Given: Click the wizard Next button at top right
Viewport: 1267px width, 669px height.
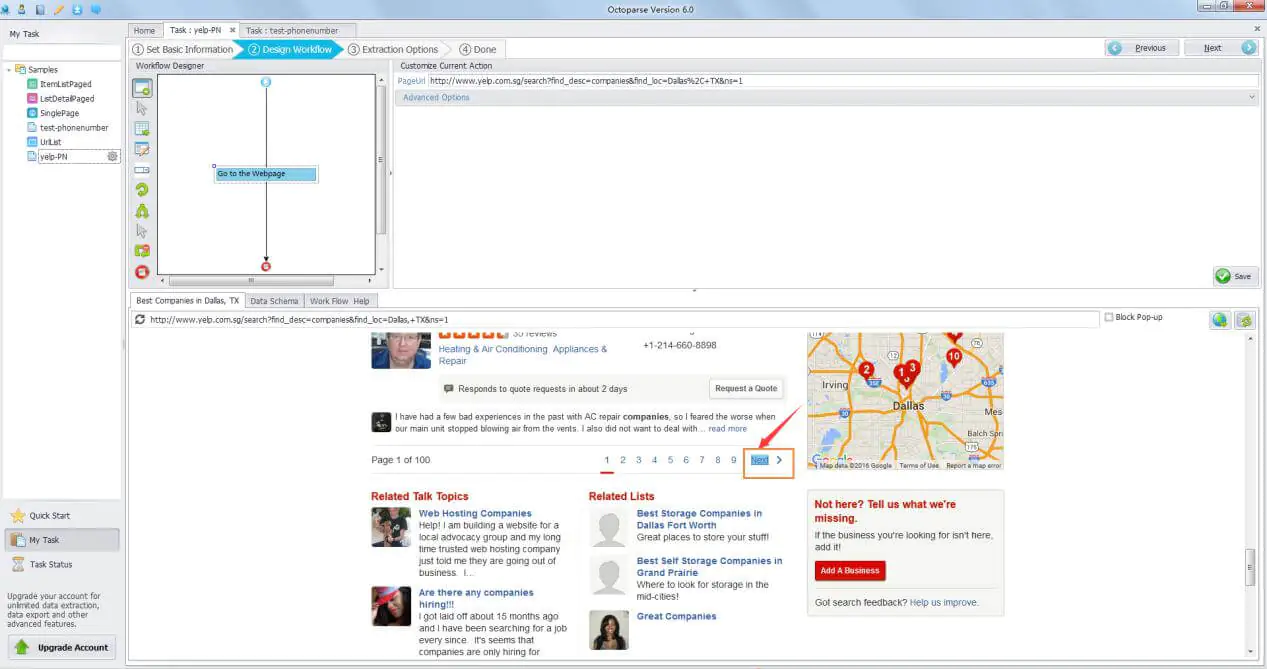Looking at the screenshot, I should [1220, 48].
